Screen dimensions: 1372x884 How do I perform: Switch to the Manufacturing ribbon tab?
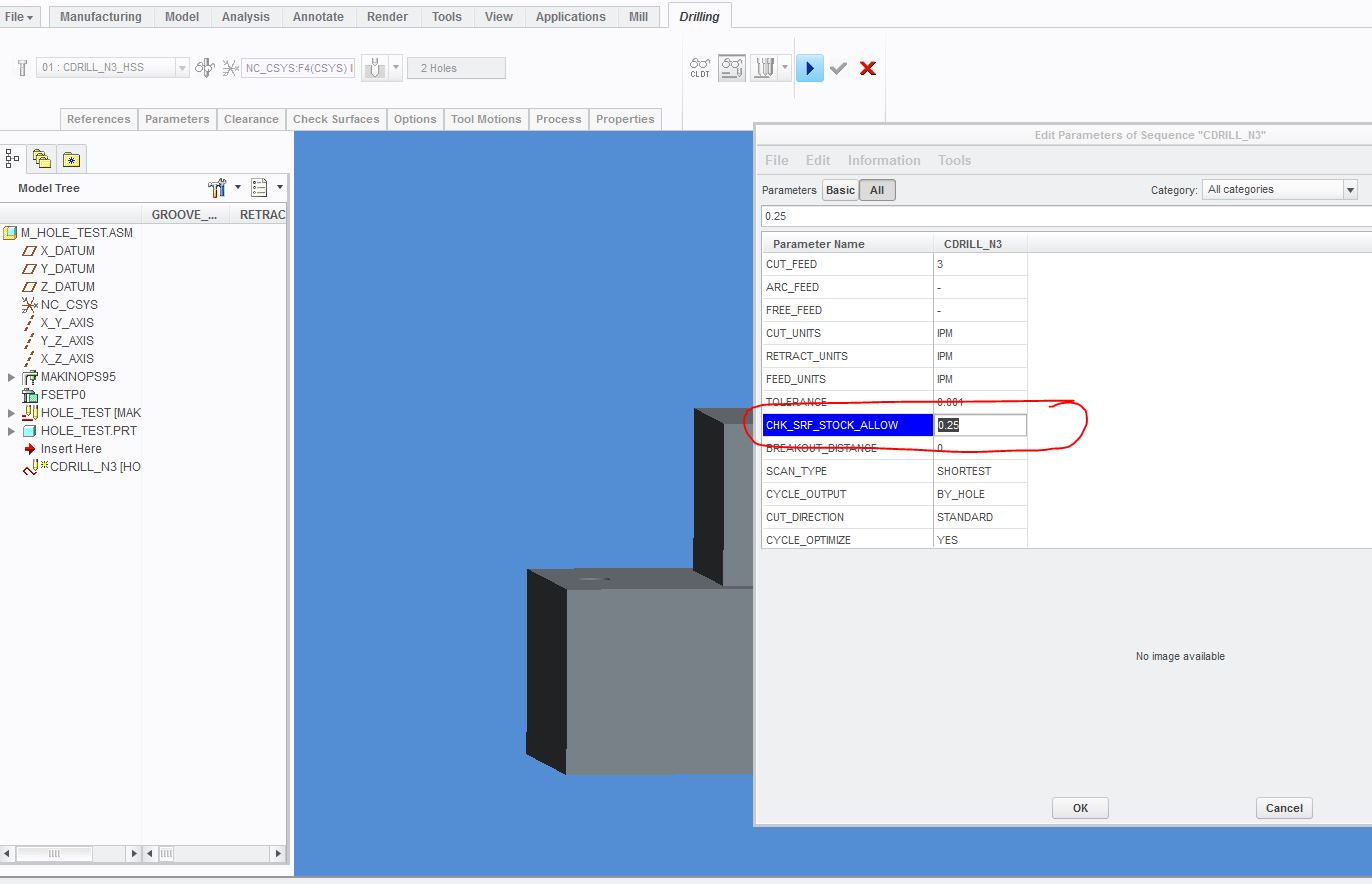pyautogui.click(x=101, y=17)
